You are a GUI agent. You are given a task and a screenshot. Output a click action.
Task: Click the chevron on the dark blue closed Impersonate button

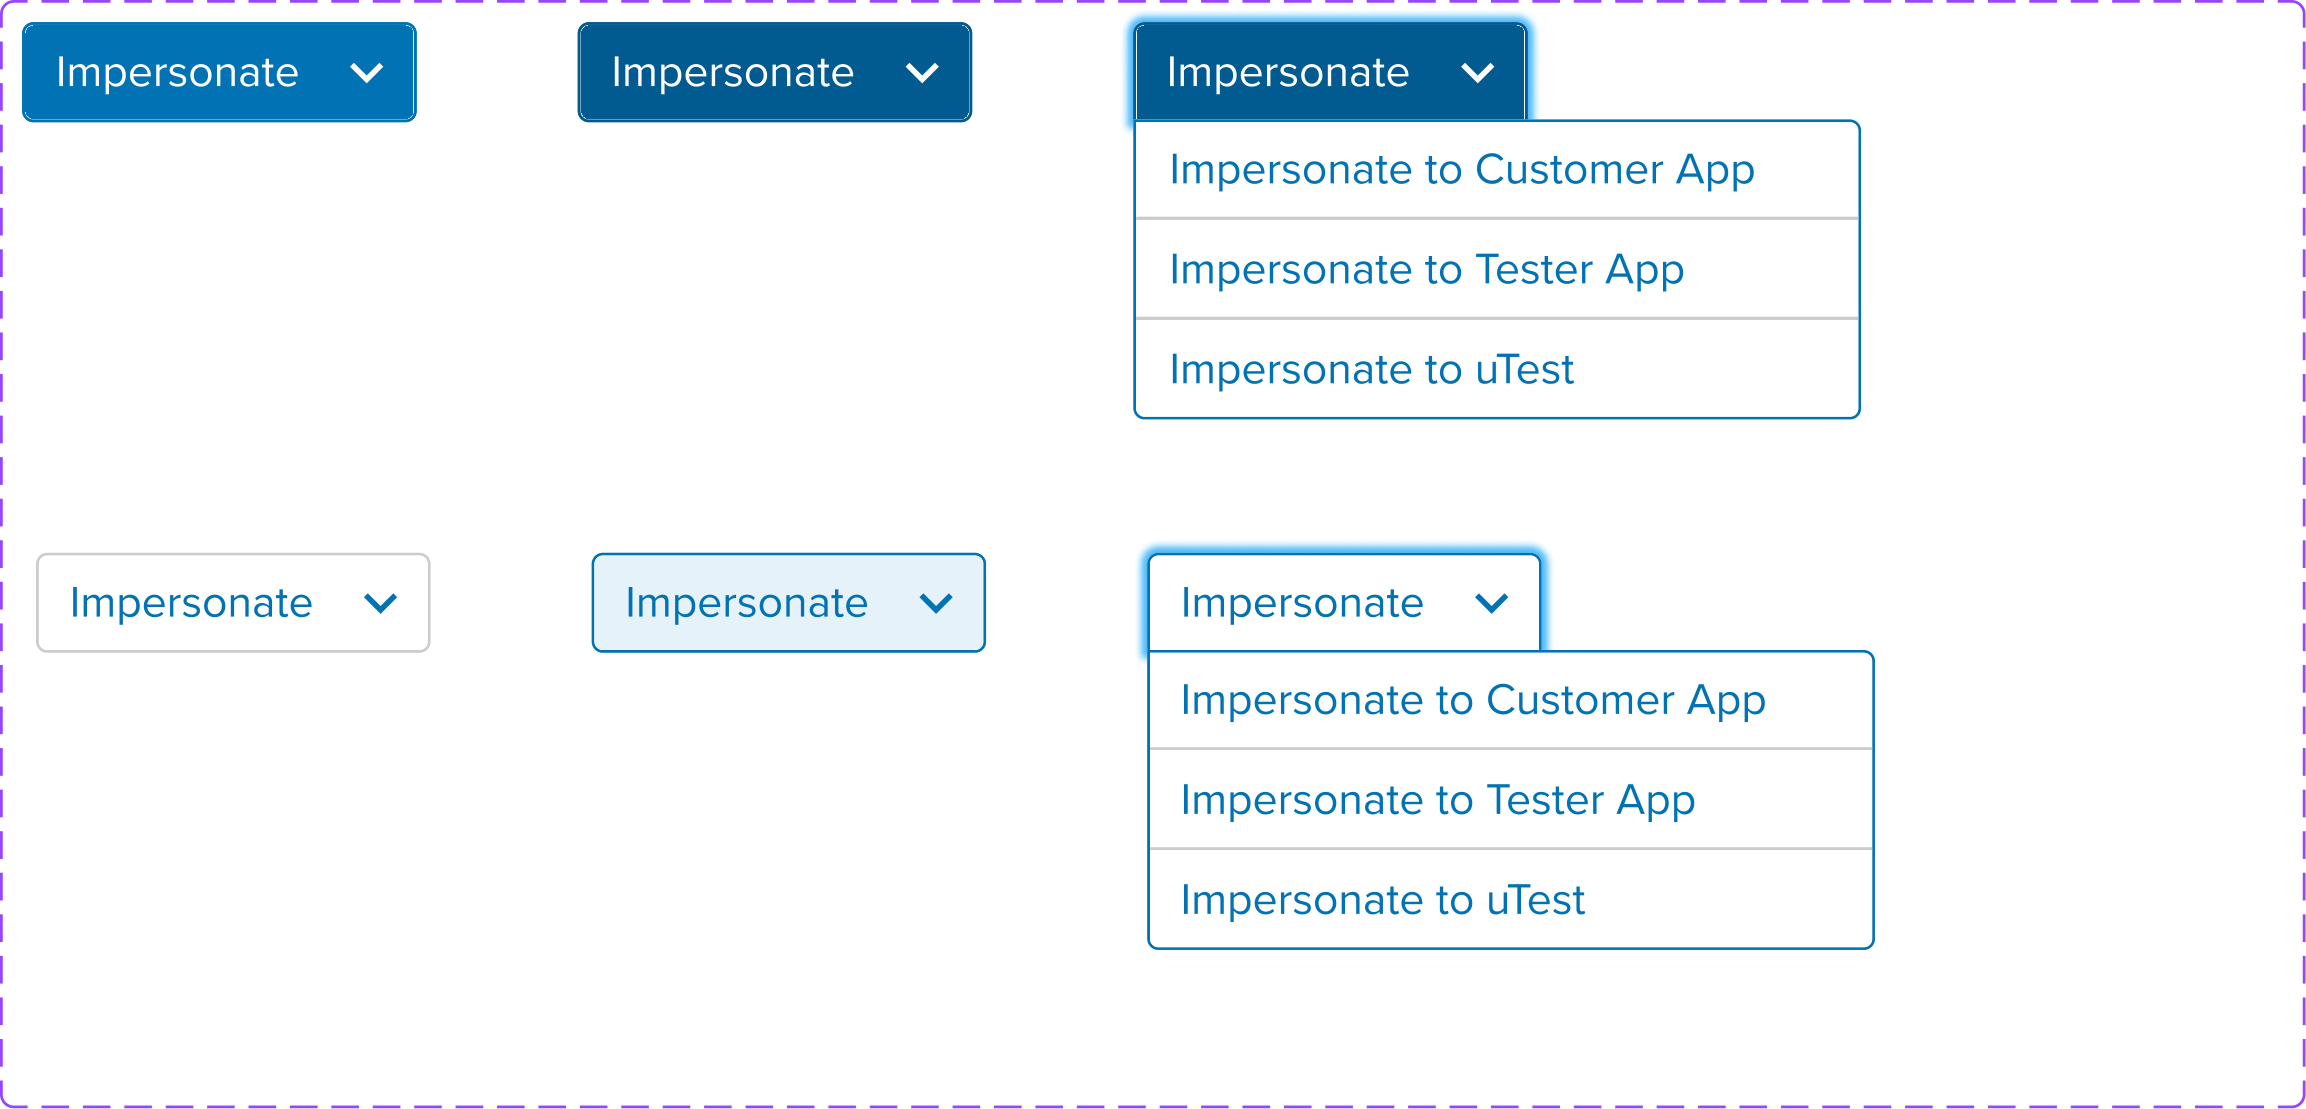click(922, 73)
